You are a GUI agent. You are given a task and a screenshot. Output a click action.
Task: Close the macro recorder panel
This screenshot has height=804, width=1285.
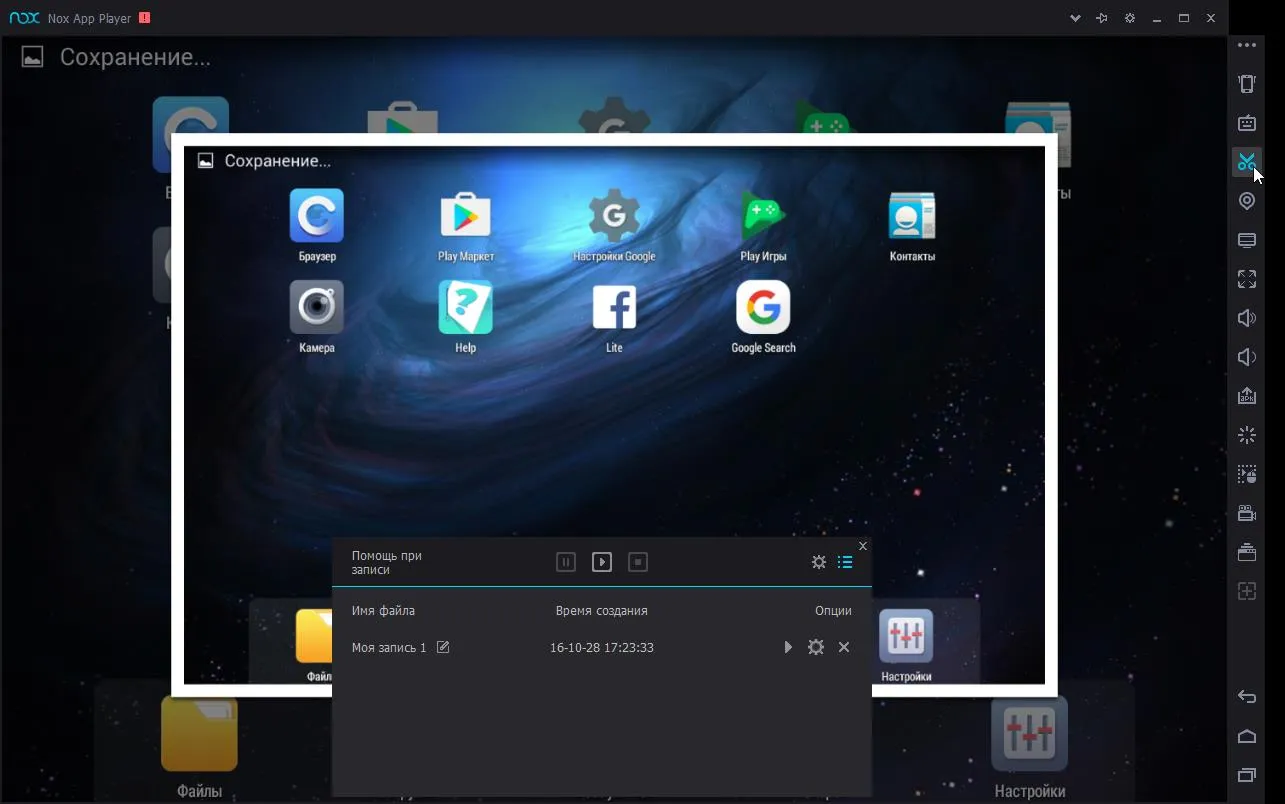pos(863,546)
